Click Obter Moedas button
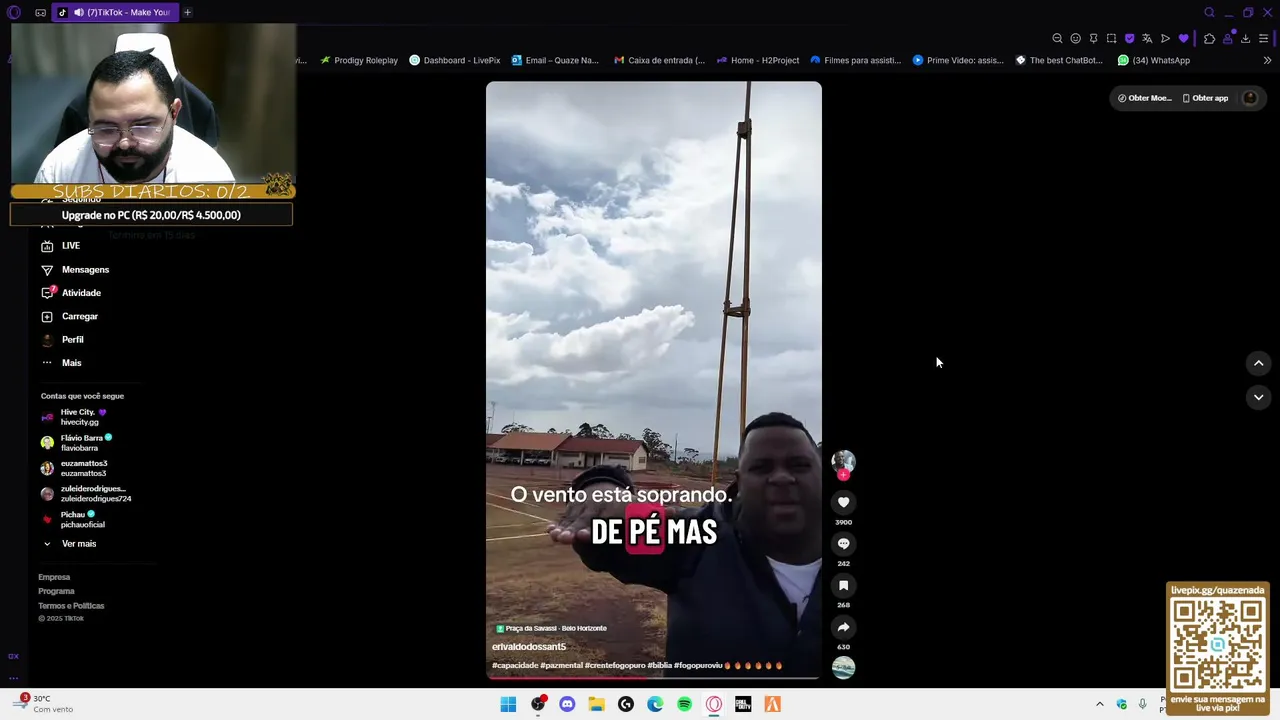 (1144, 98)
